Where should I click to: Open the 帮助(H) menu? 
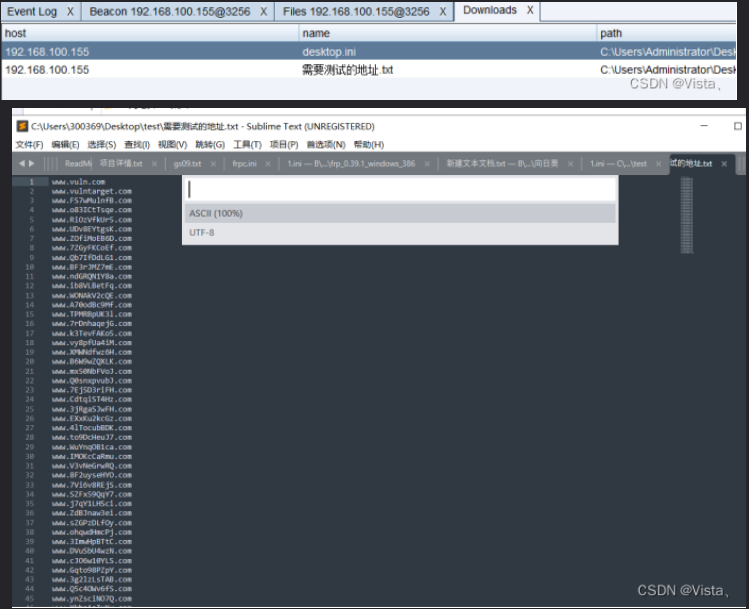pyautogui.click(x=368, y=145)
